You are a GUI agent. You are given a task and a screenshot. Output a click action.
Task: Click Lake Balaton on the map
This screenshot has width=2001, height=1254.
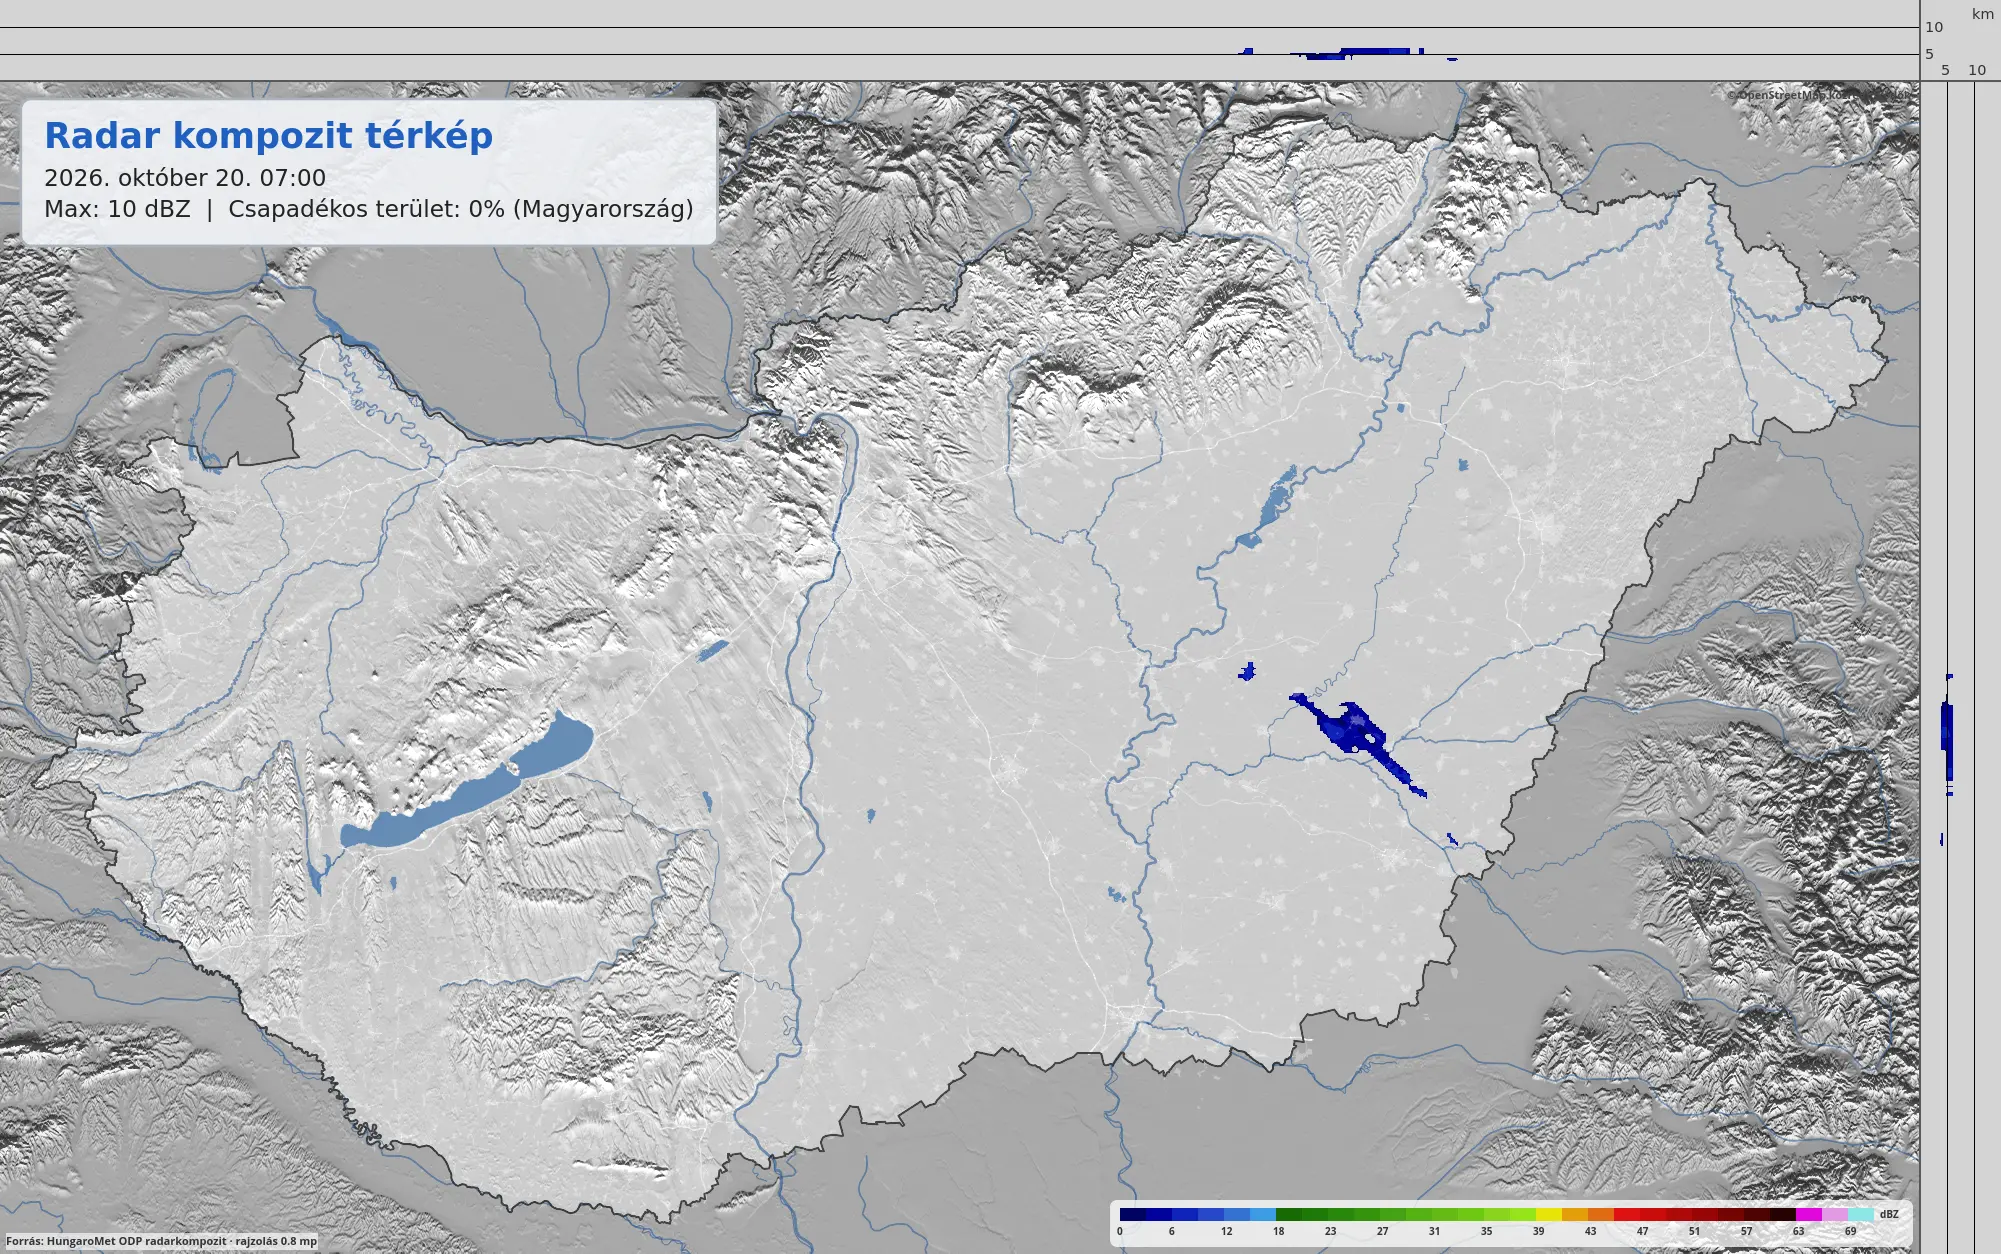(467, 782)
